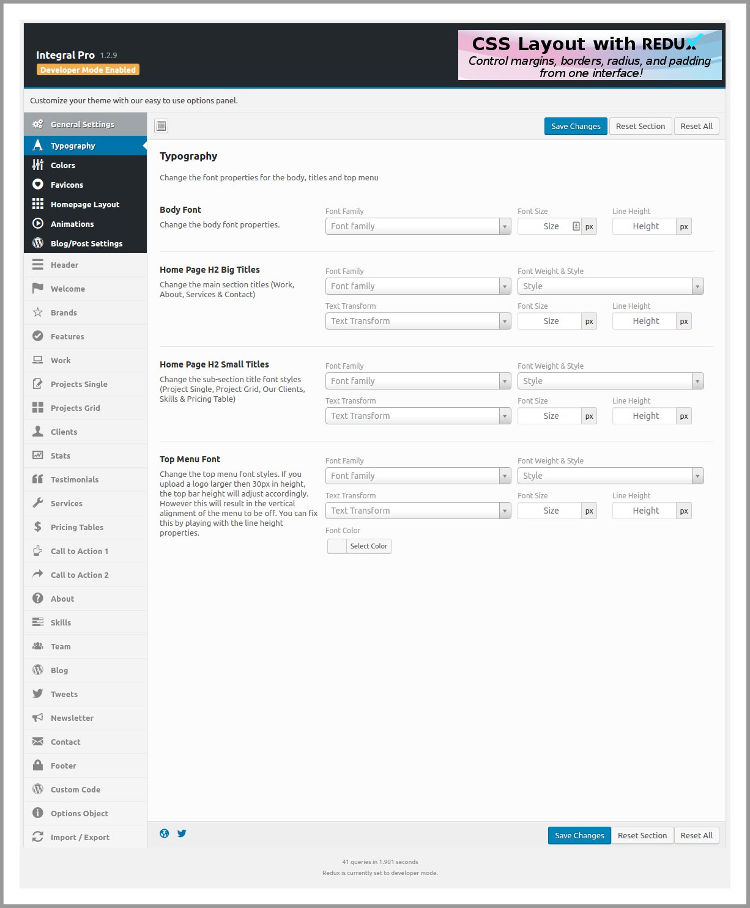
Task: Open the H2 Small Titles Style dropdown
Action: coord(610,381)
